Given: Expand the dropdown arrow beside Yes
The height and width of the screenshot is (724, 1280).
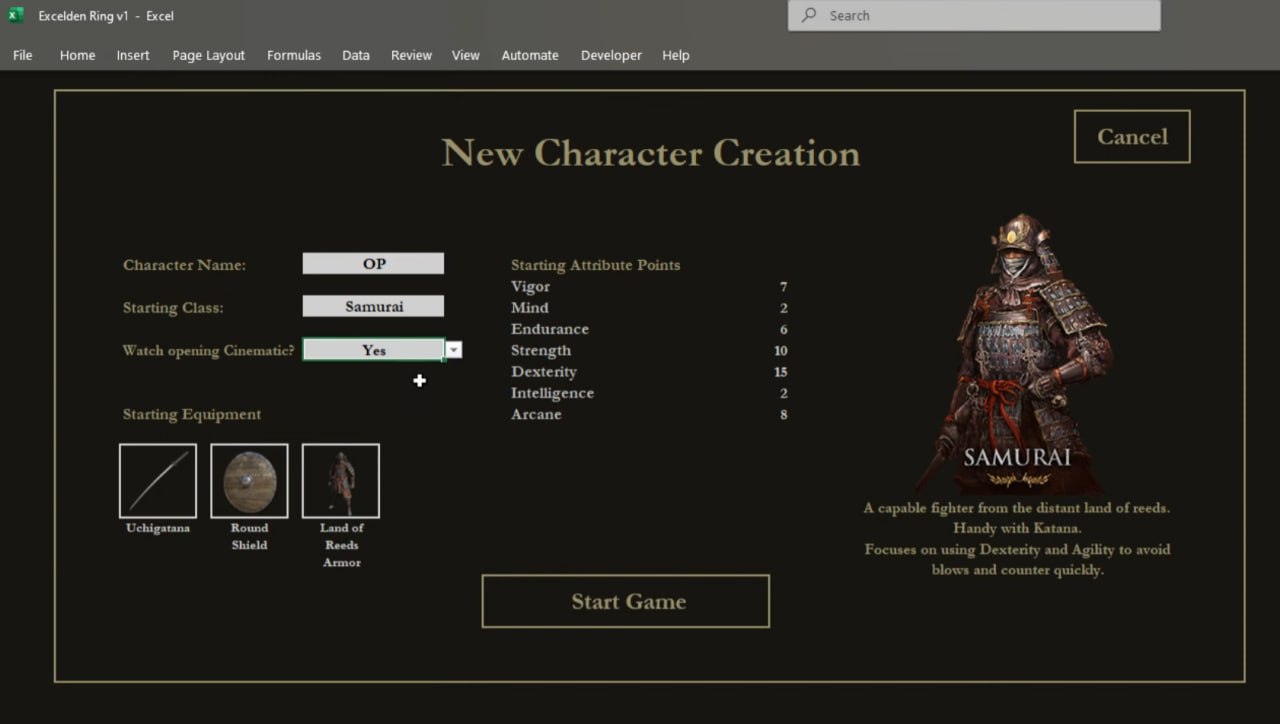Looking at the screenshot, I should [454, 349].
